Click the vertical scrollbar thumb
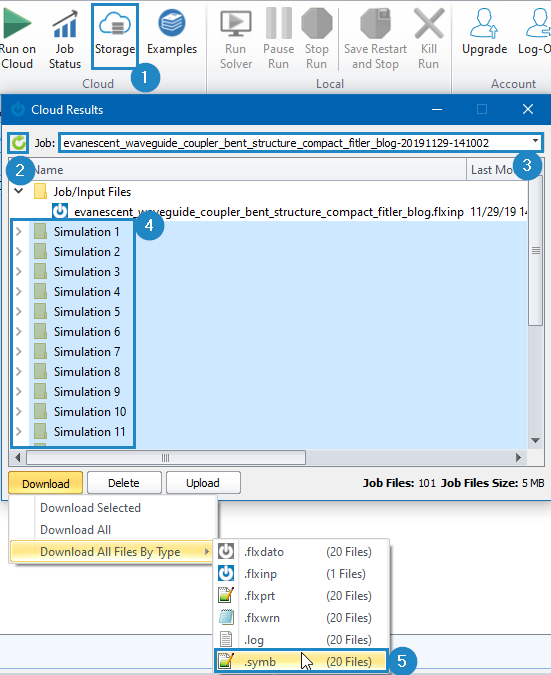The image size is (551, 675). coord(536,251)
